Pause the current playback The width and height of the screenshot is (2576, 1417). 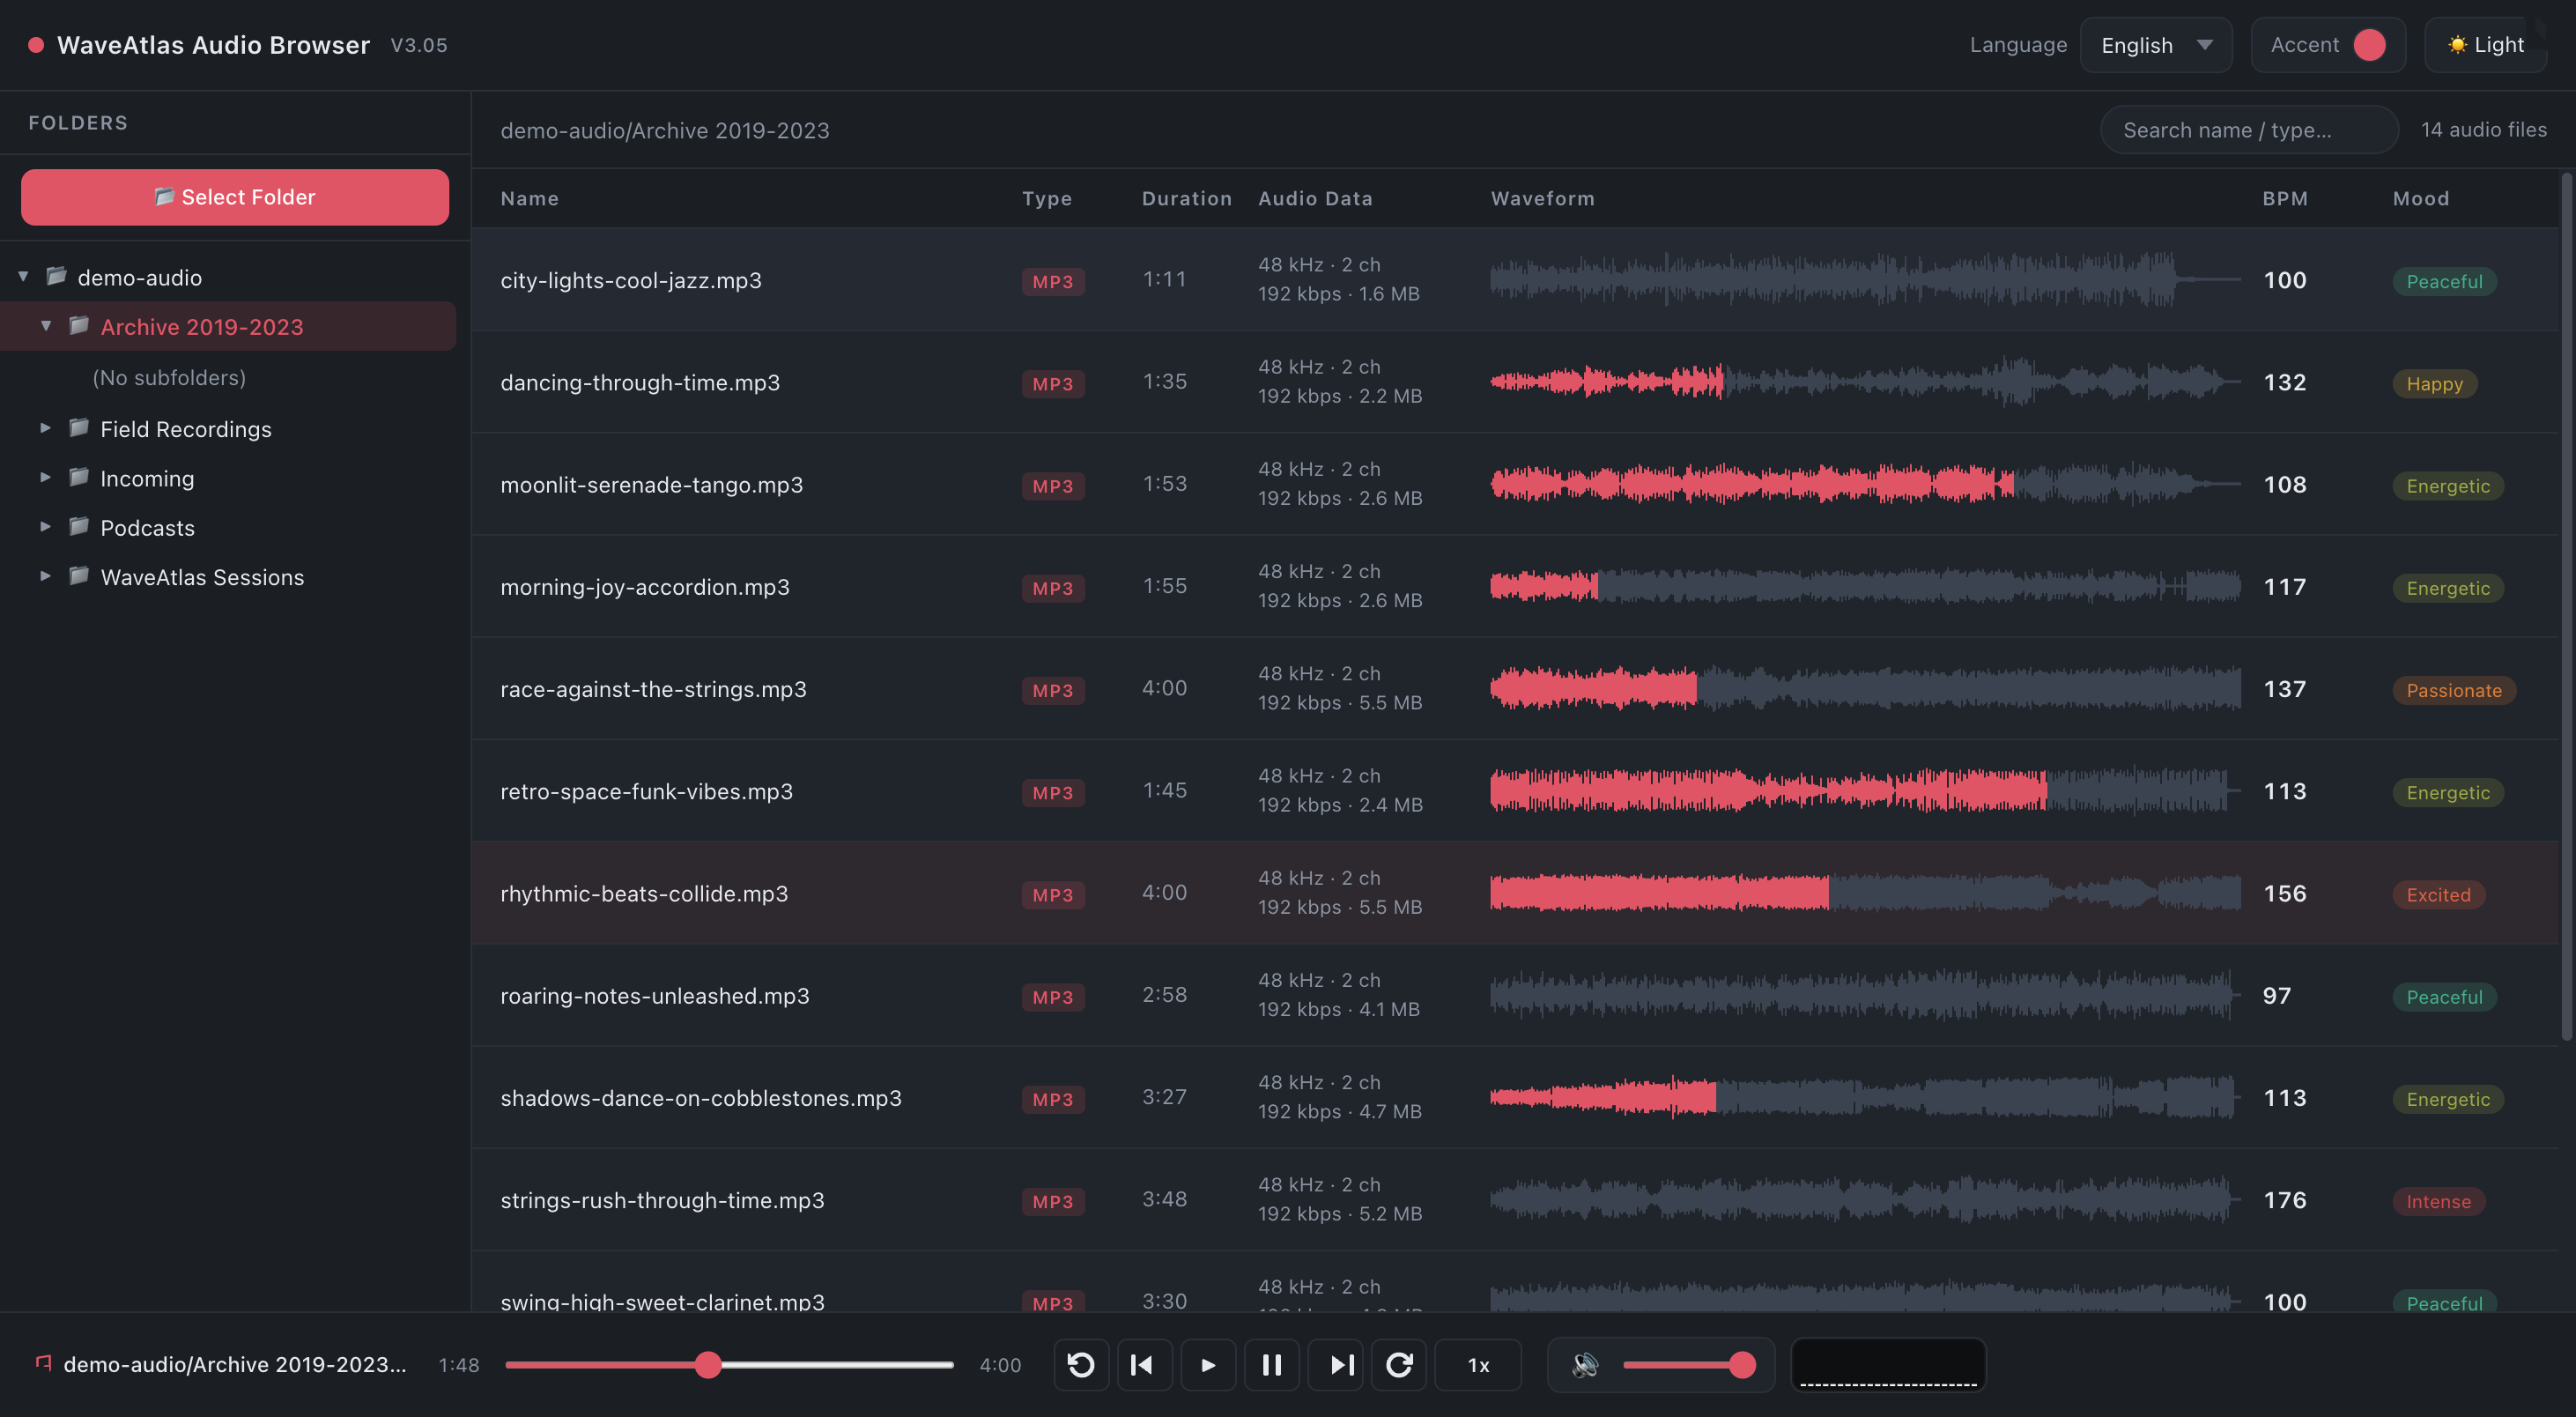[x=1271, y=1365]
